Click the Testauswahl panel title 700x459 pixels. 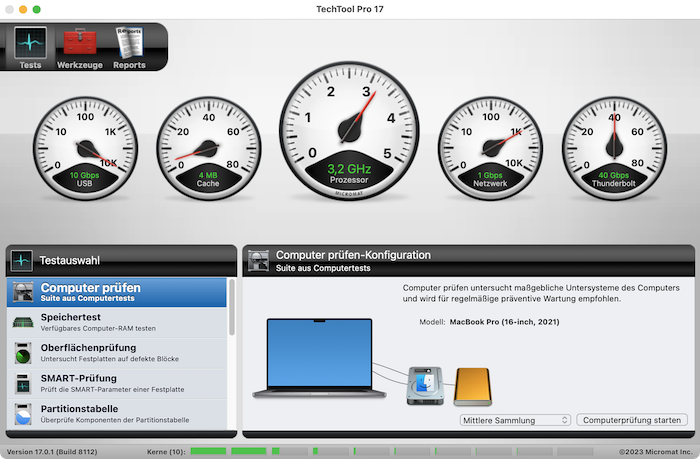pos(70,260)
